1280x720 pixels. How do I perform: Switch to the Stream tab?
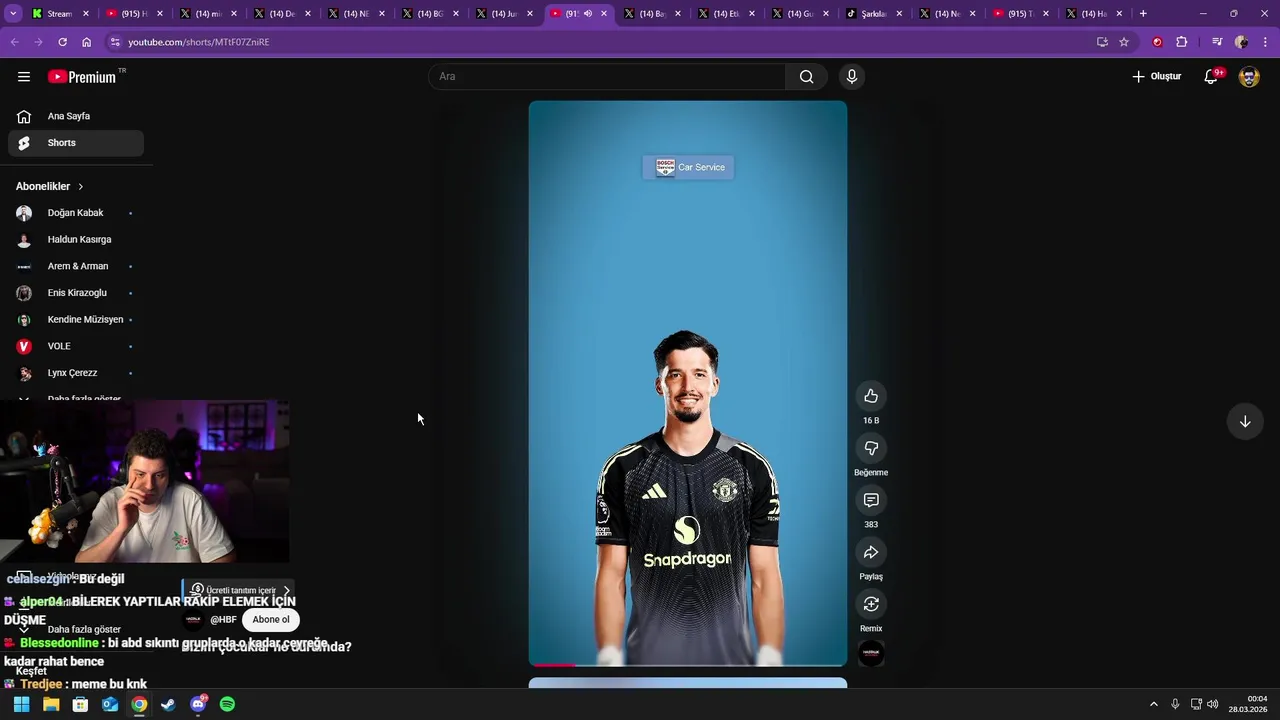click(x=58, y=14)
